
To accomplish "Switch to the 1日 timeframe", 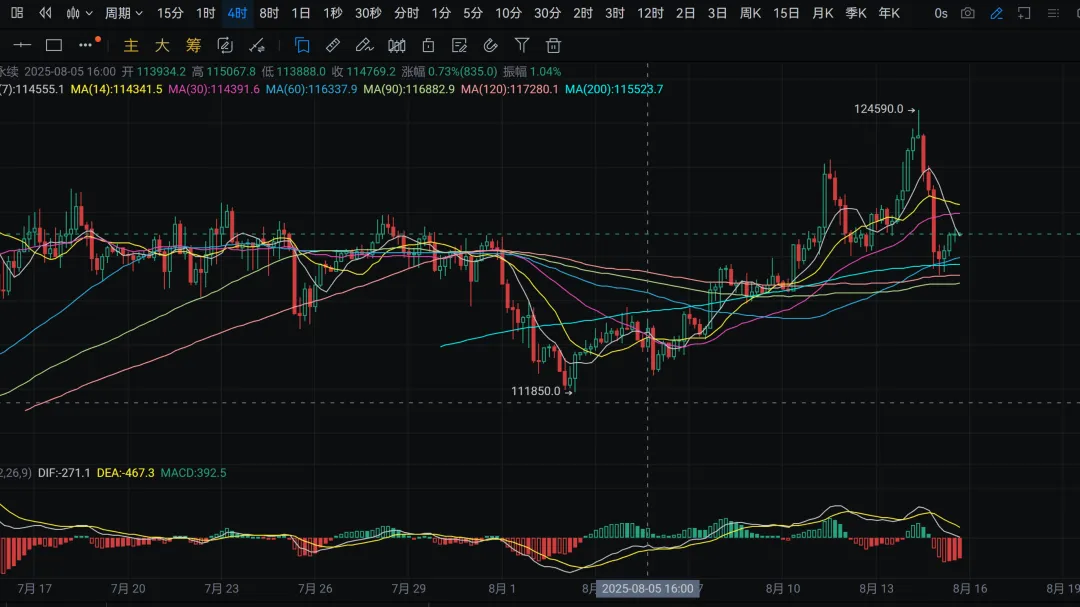I will [x=300, y=13].
